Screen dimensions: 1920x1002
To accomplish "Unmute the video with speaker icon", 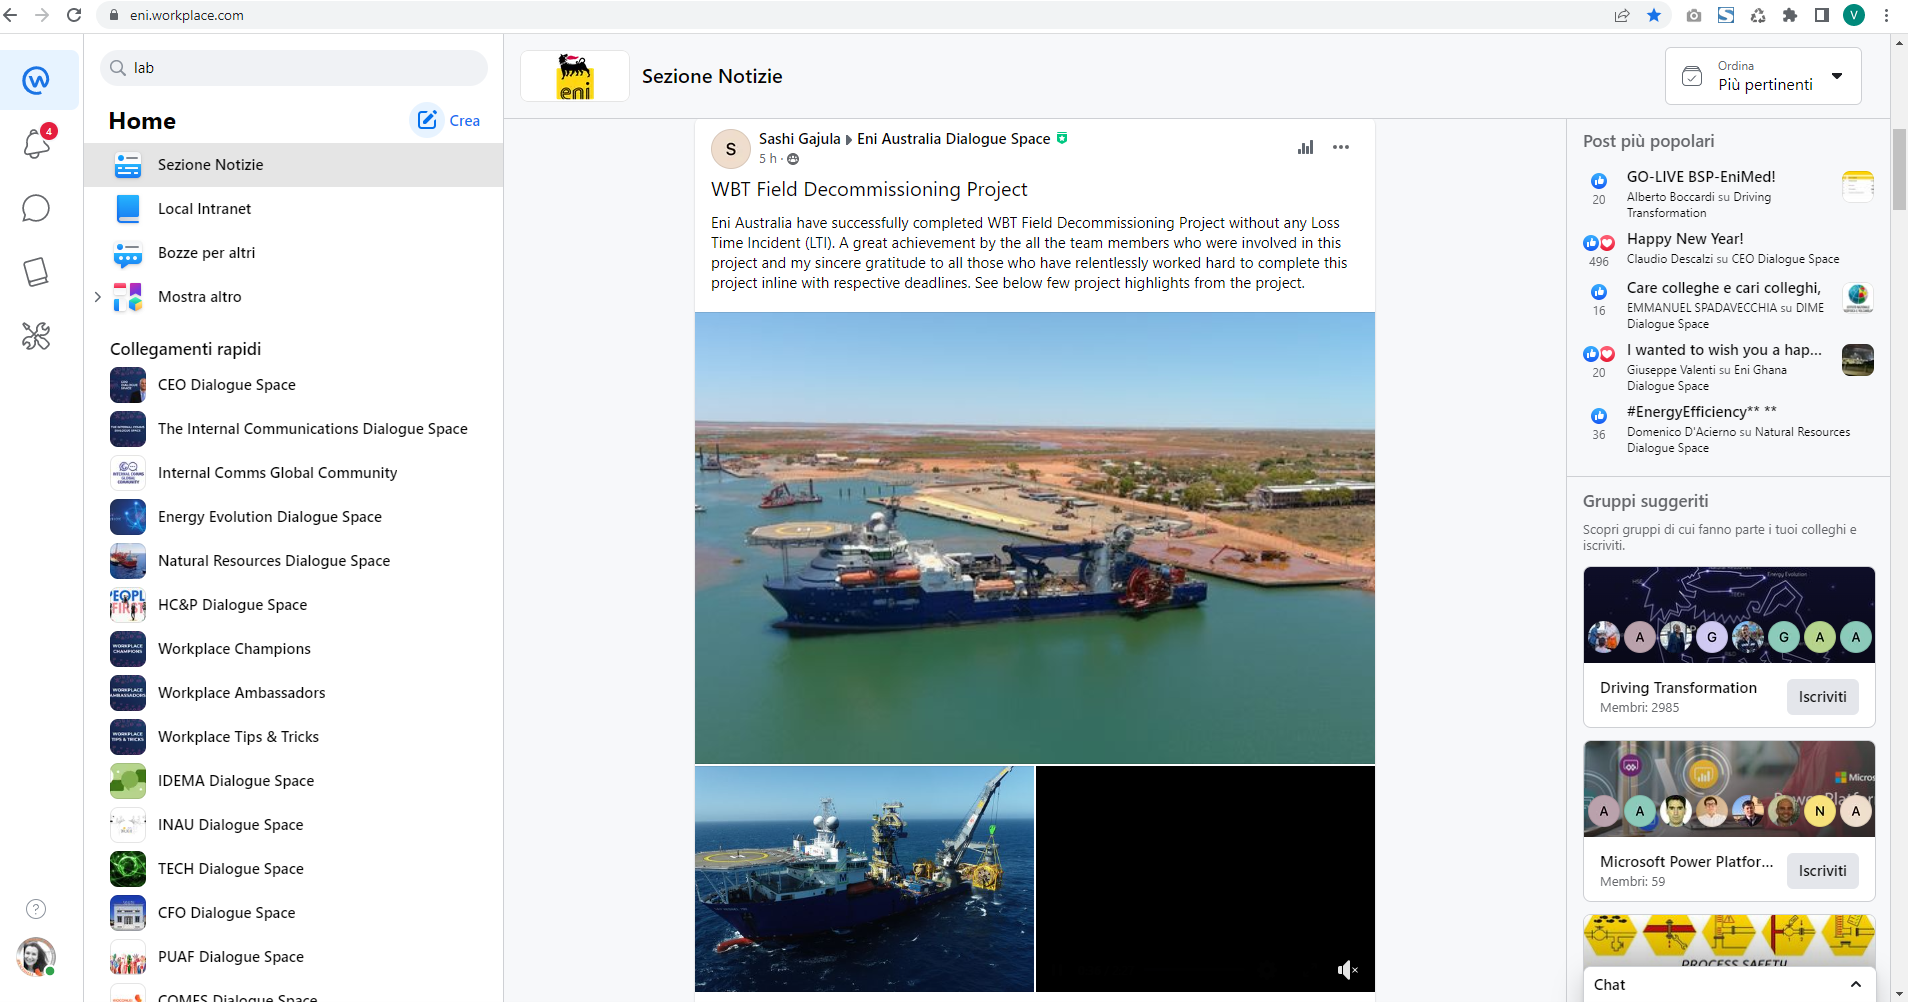I will [1347, 969].
